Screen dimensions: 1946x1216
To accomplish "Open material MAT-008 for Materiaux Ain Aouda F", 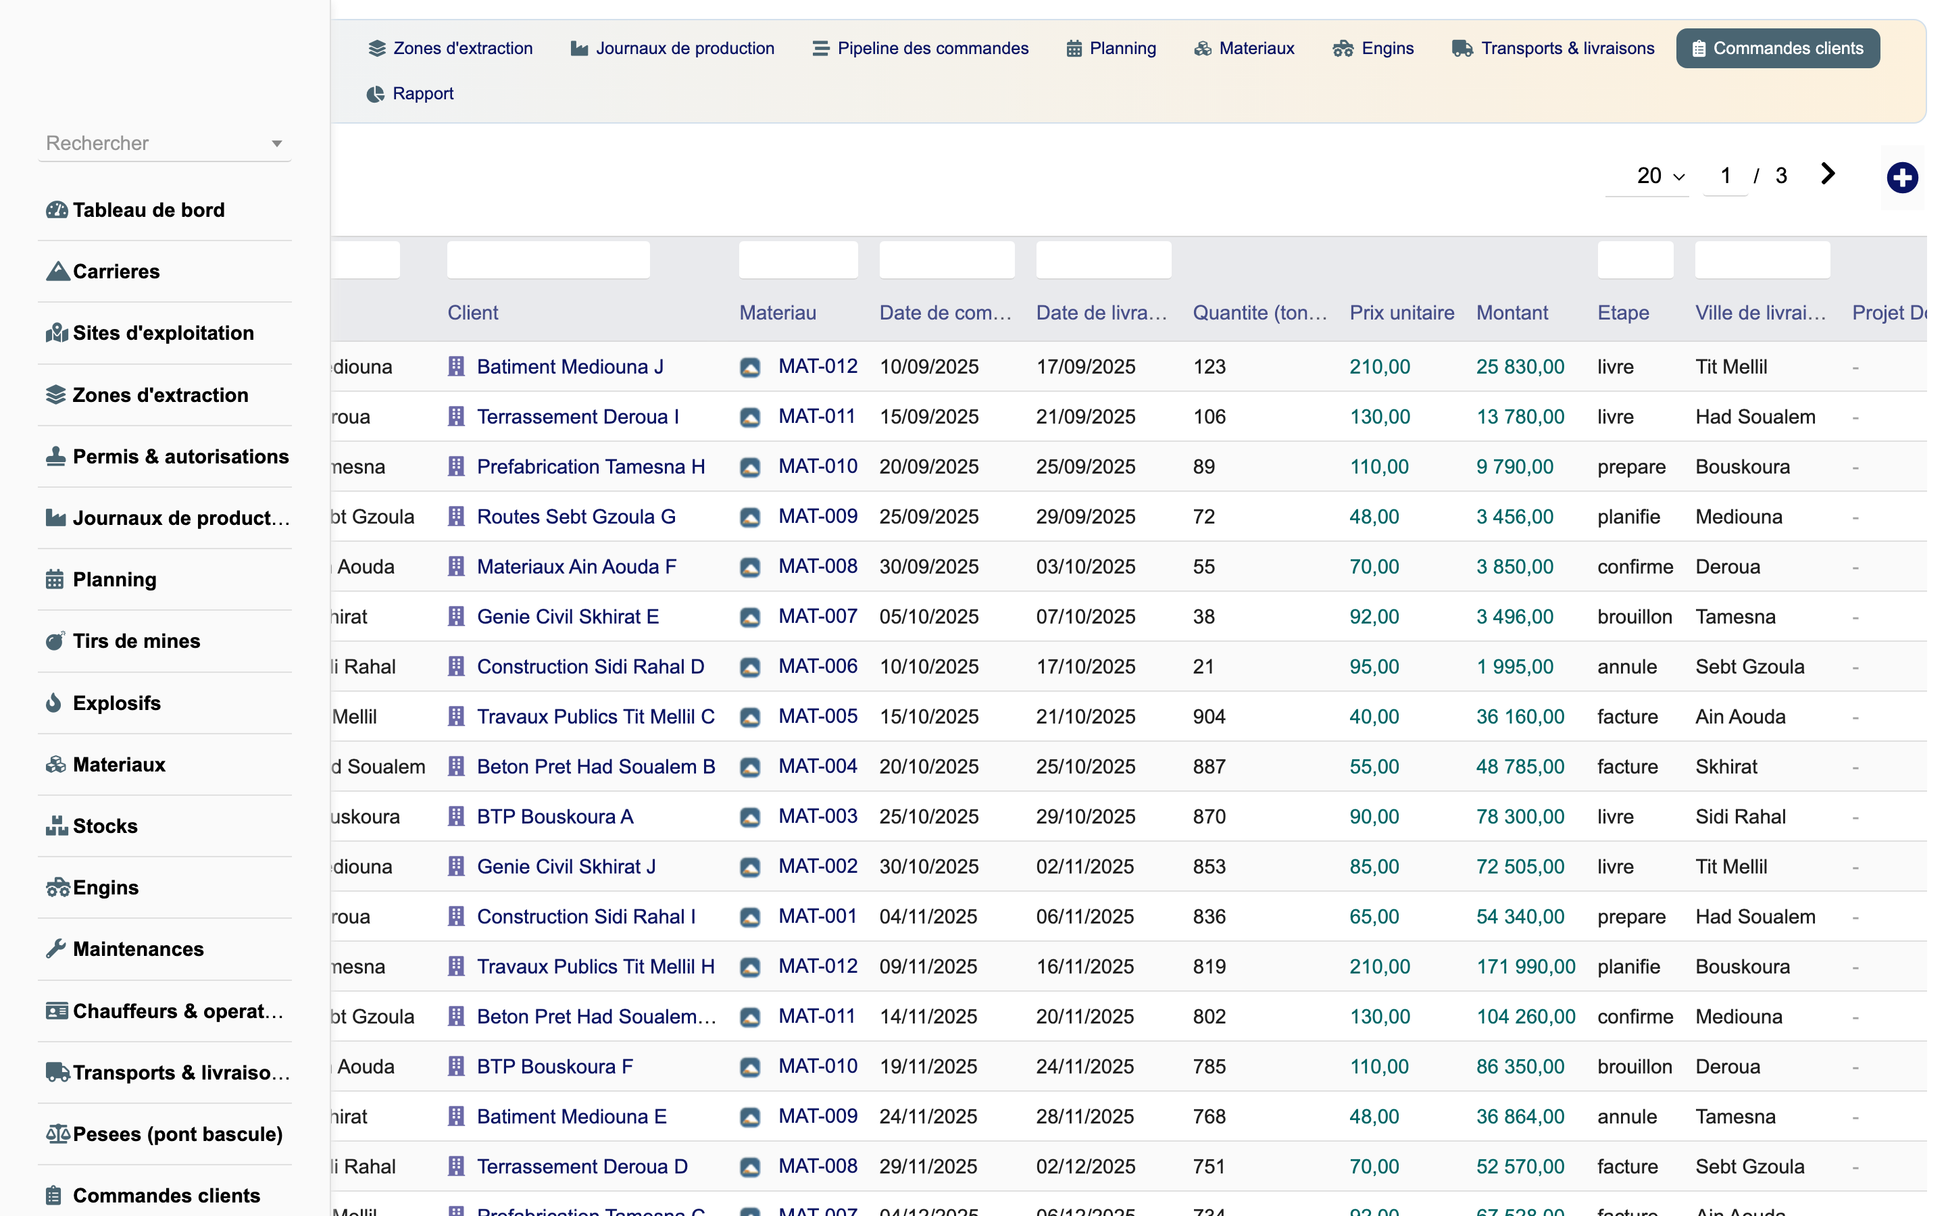I will [818, 567].
